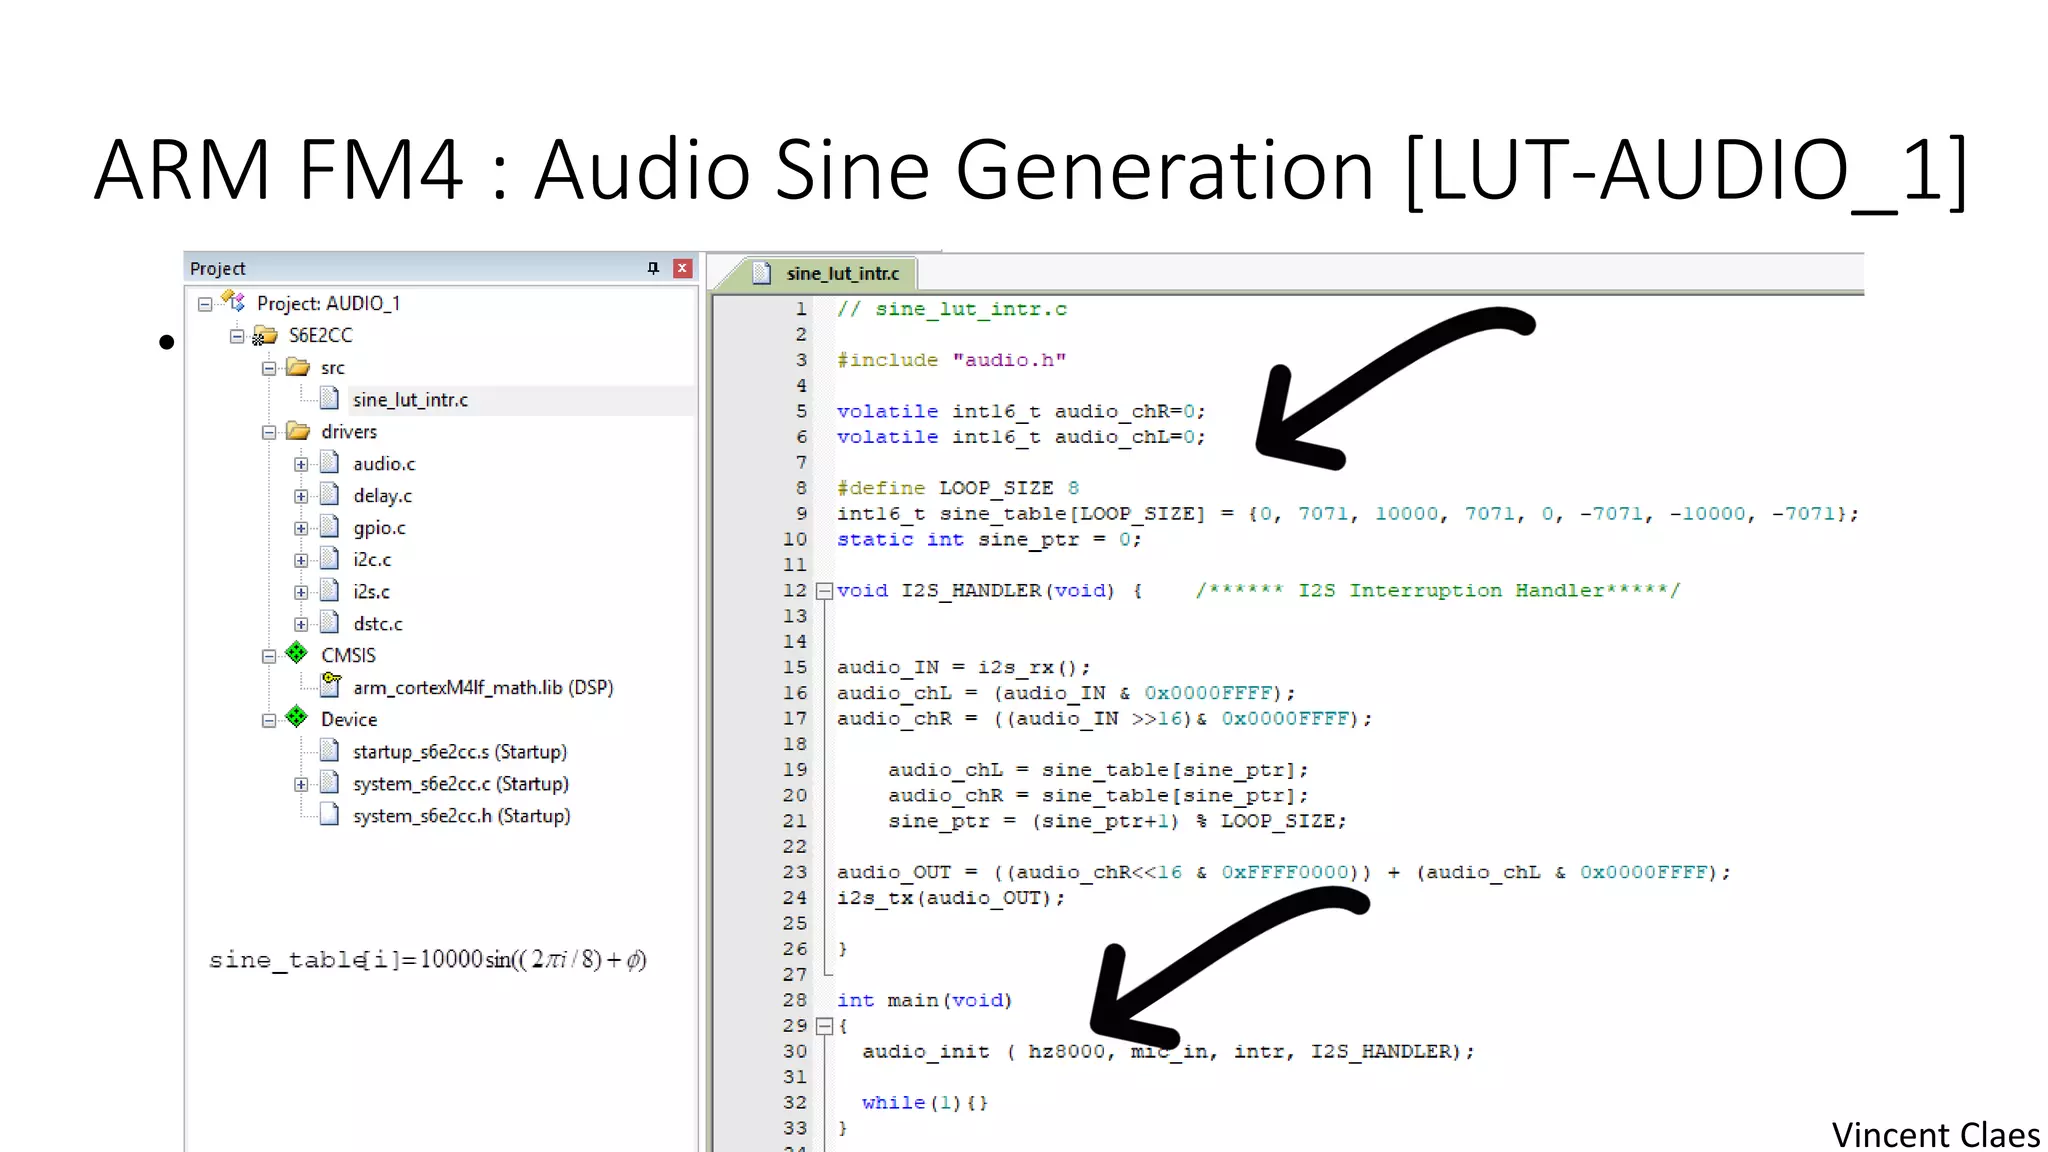Click the green Device component diamond icon
2048x1152 pixels.
(x=297, y=717)
